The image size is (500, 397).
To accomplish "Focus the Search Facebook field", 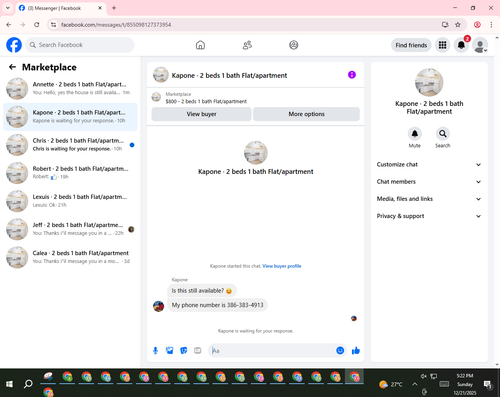I will coord(80,45).
